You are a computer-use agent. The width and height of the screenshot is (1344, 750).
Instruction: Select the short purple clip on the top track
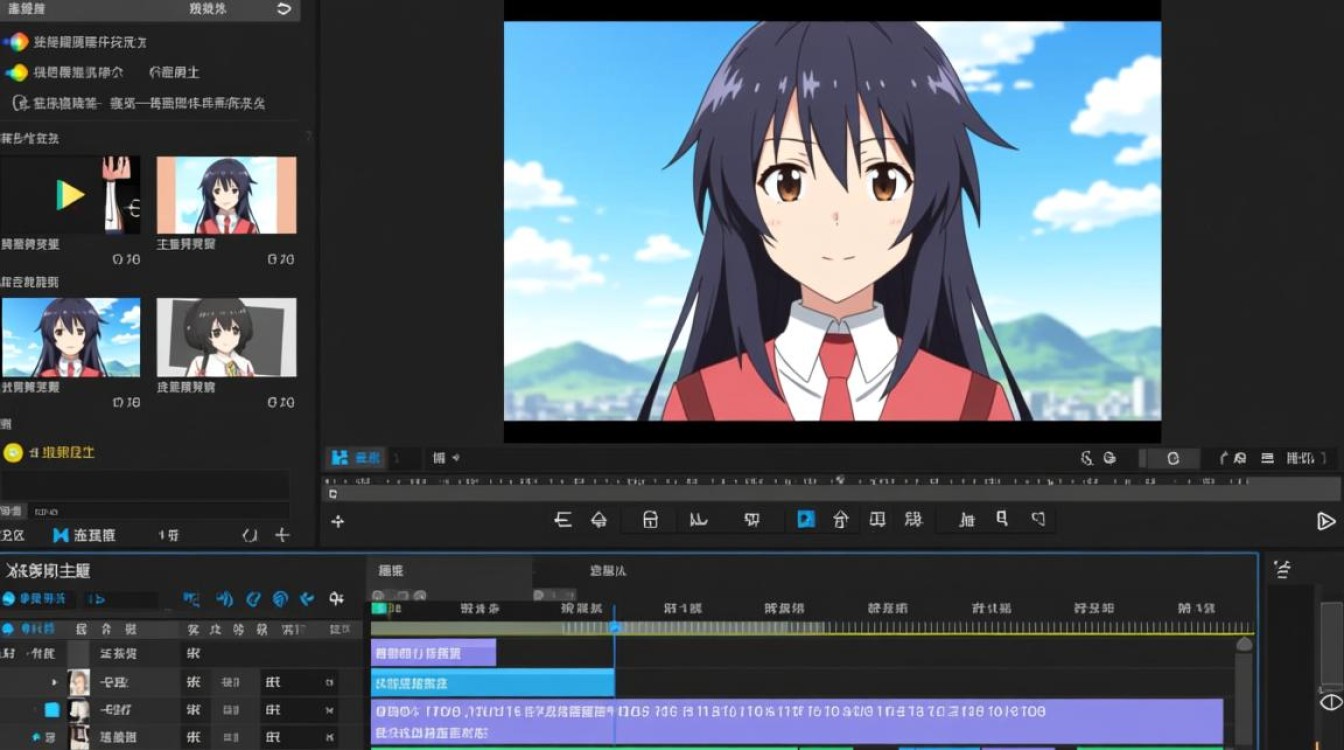pyautogui.click(x=433, y=653)
